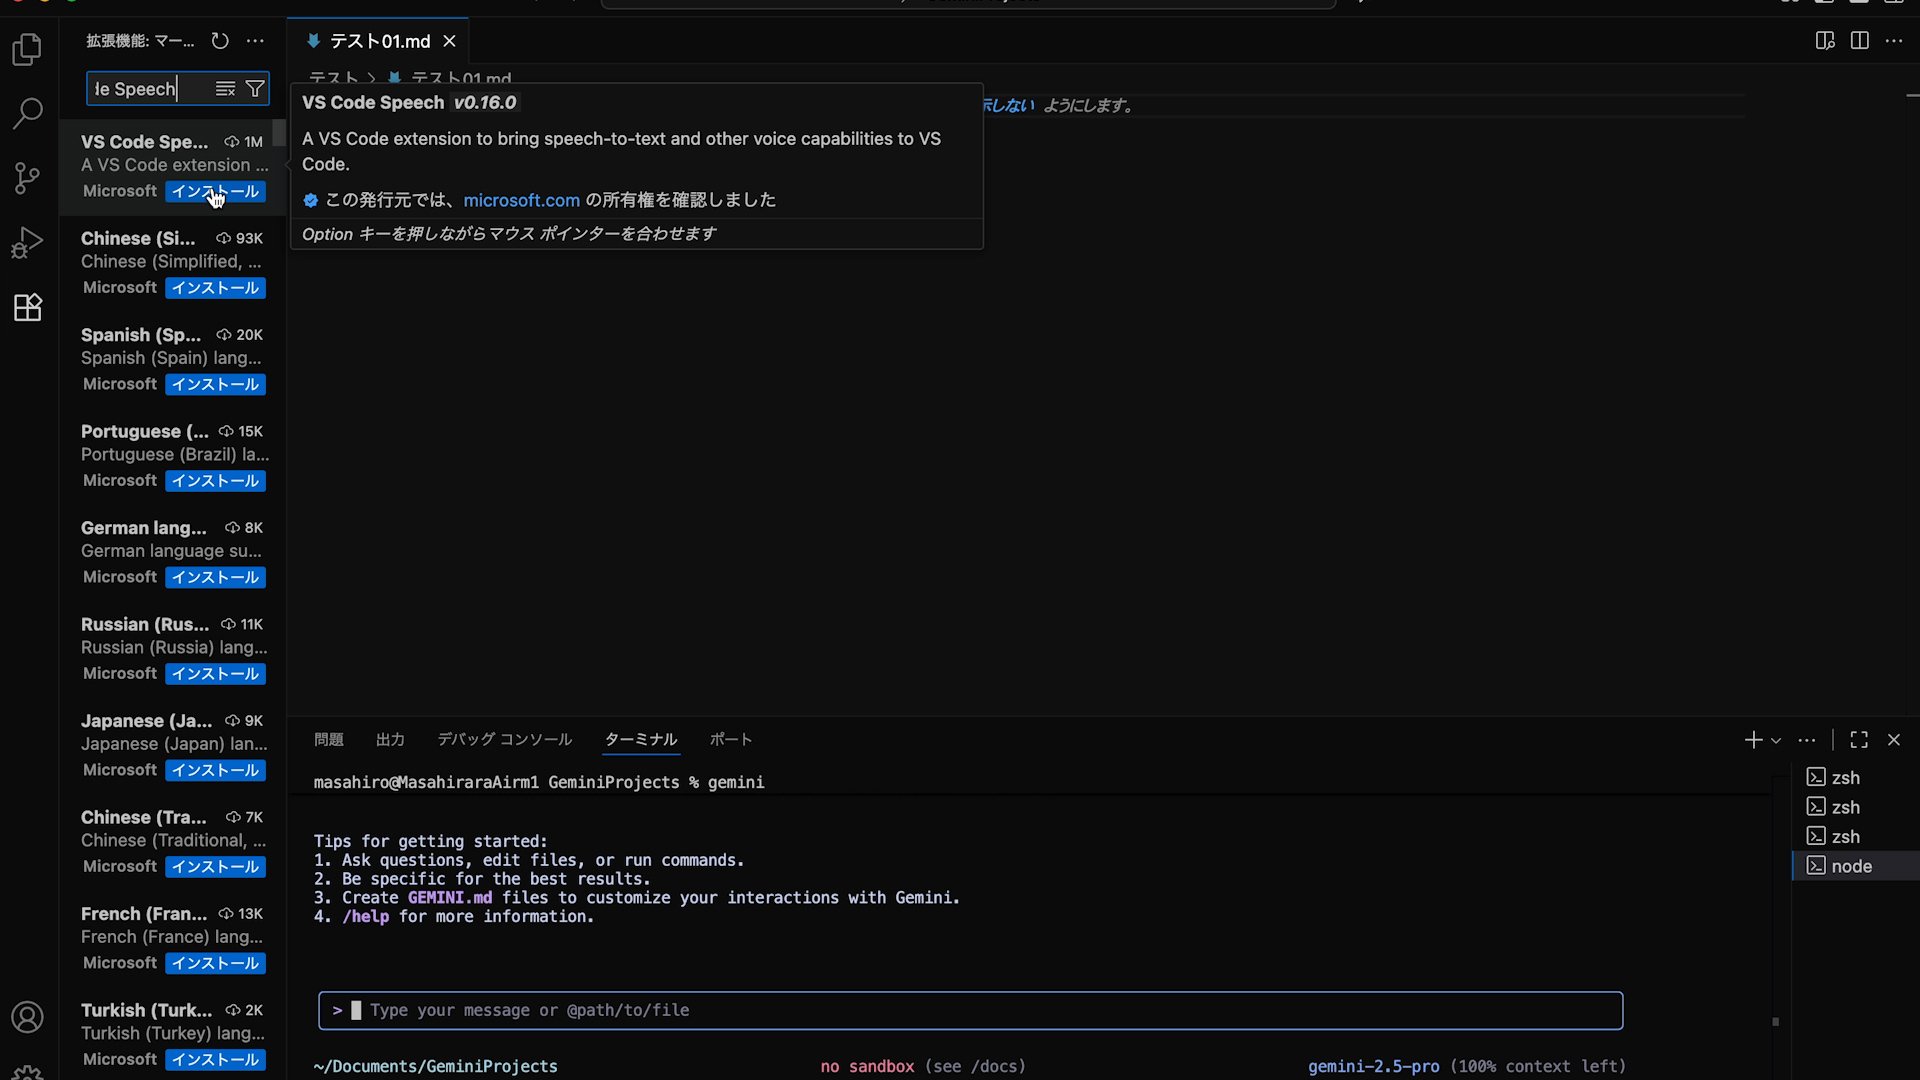Open the Explorer view in the activity bar
This screenshot has height=1080, width=1920.
[27, 49]
